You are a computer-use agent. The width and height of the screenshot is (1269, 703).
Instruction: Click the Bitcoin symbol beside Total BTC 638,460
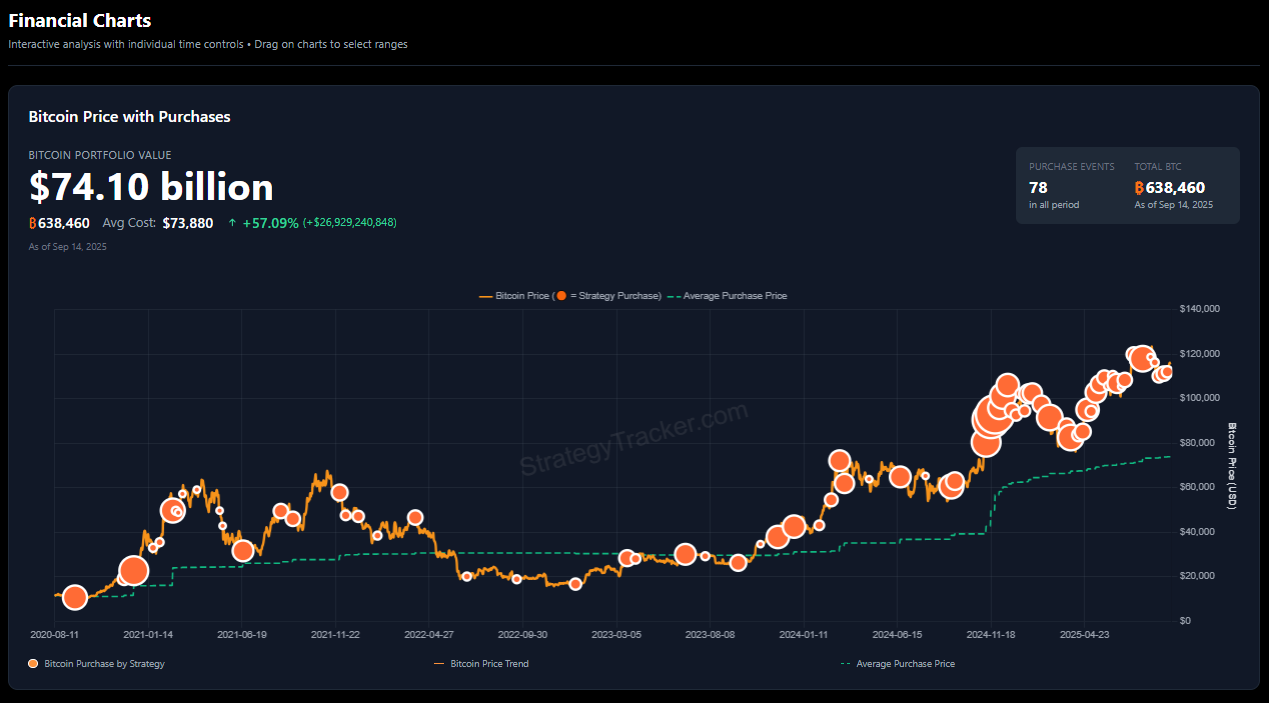coord(1139,188)
